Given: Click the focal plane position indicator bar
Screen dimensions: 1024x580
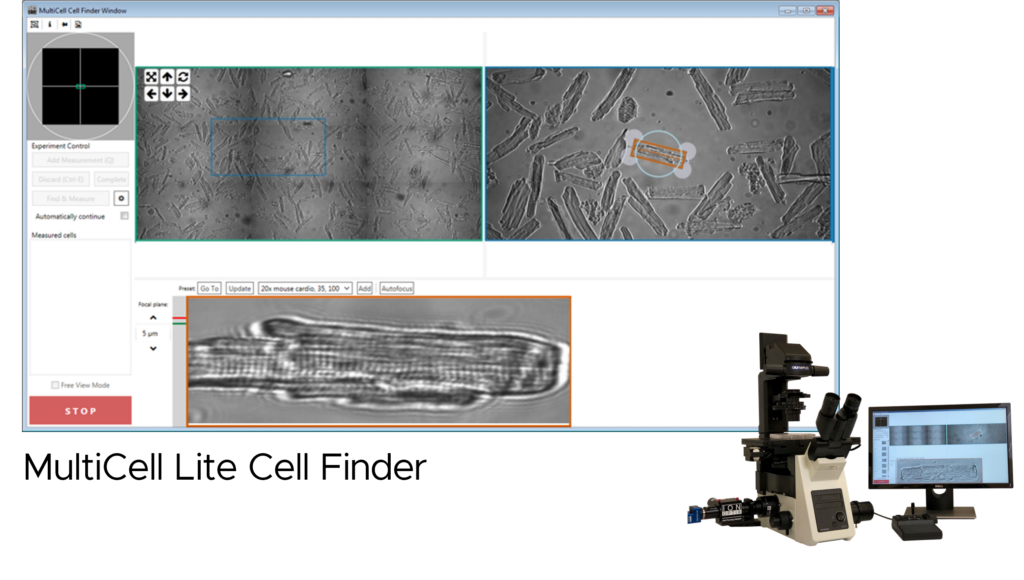Looking at the screenshot, I should tap(179, 360).
